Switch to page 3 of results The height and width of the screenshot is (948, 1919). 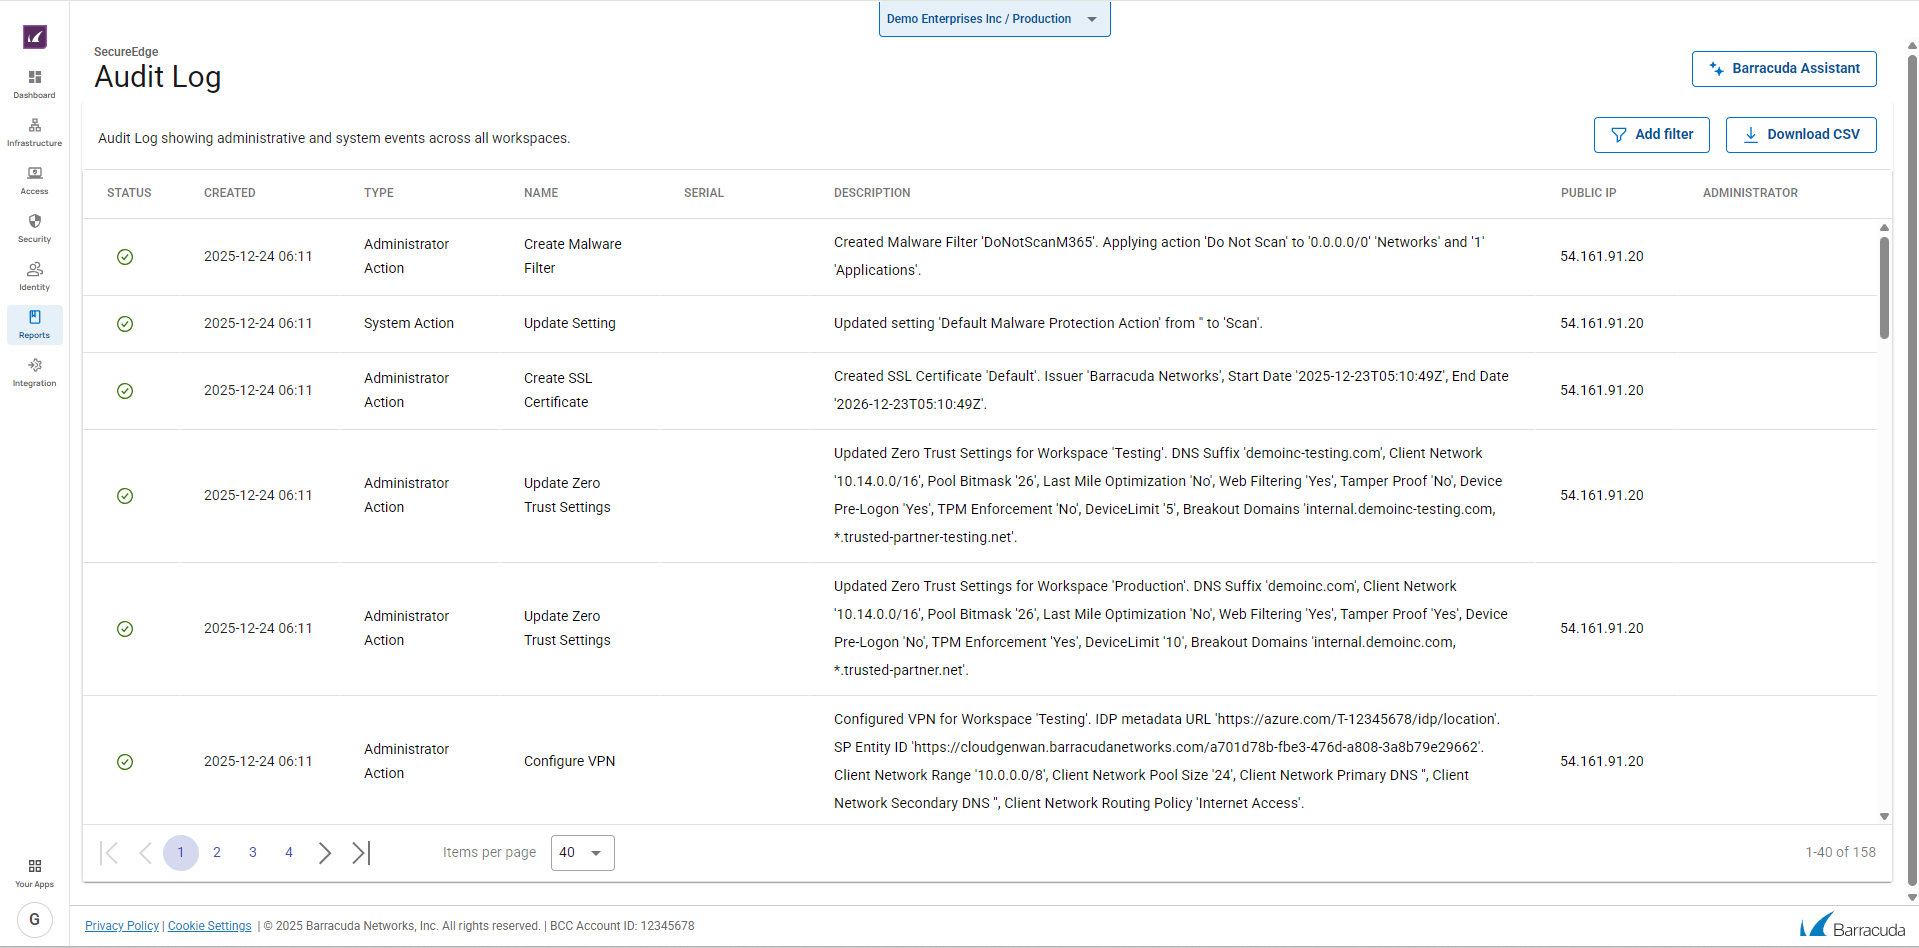(x=253, y=853)
